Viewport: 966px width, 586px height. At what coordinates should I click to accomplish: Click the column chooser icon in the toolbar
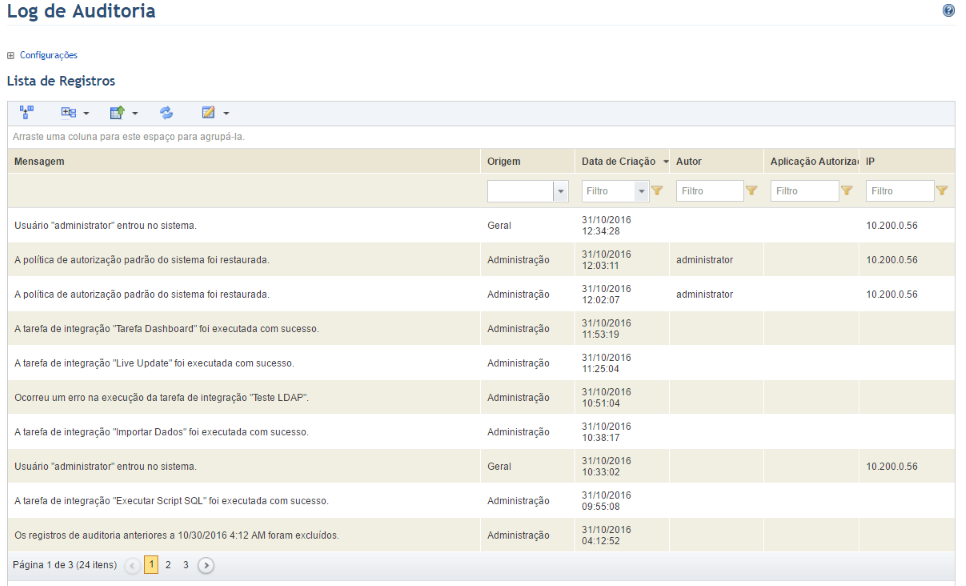(x=68, y=112)
